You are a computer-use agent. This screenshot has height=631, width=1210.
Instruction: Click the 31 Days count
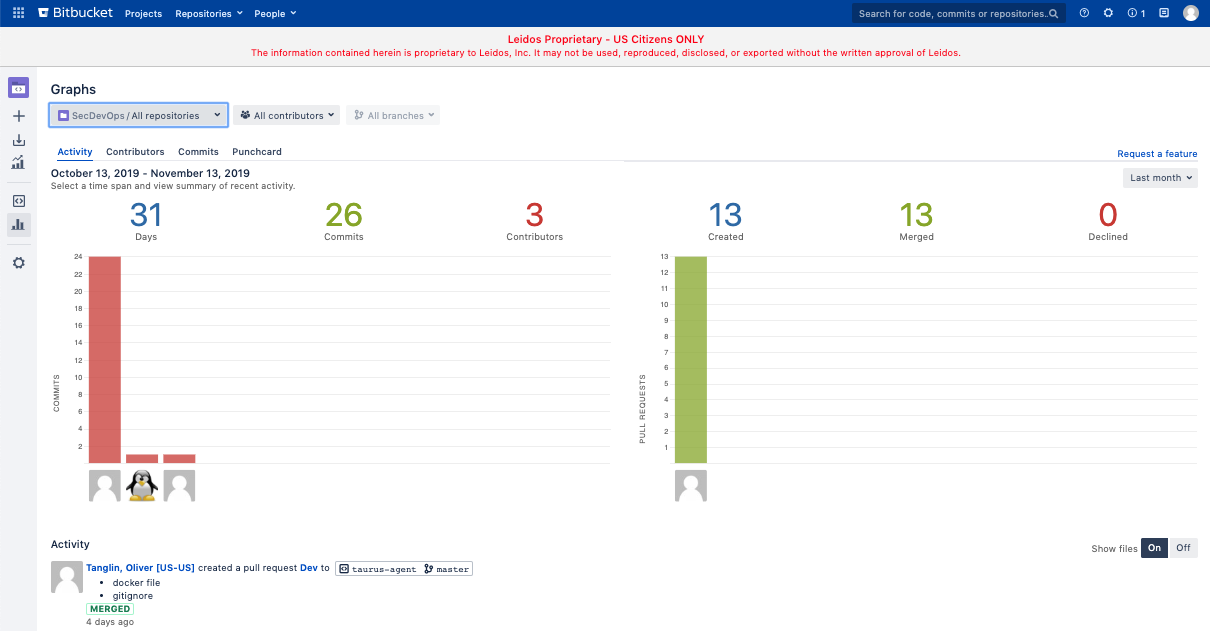click(146, 215)
